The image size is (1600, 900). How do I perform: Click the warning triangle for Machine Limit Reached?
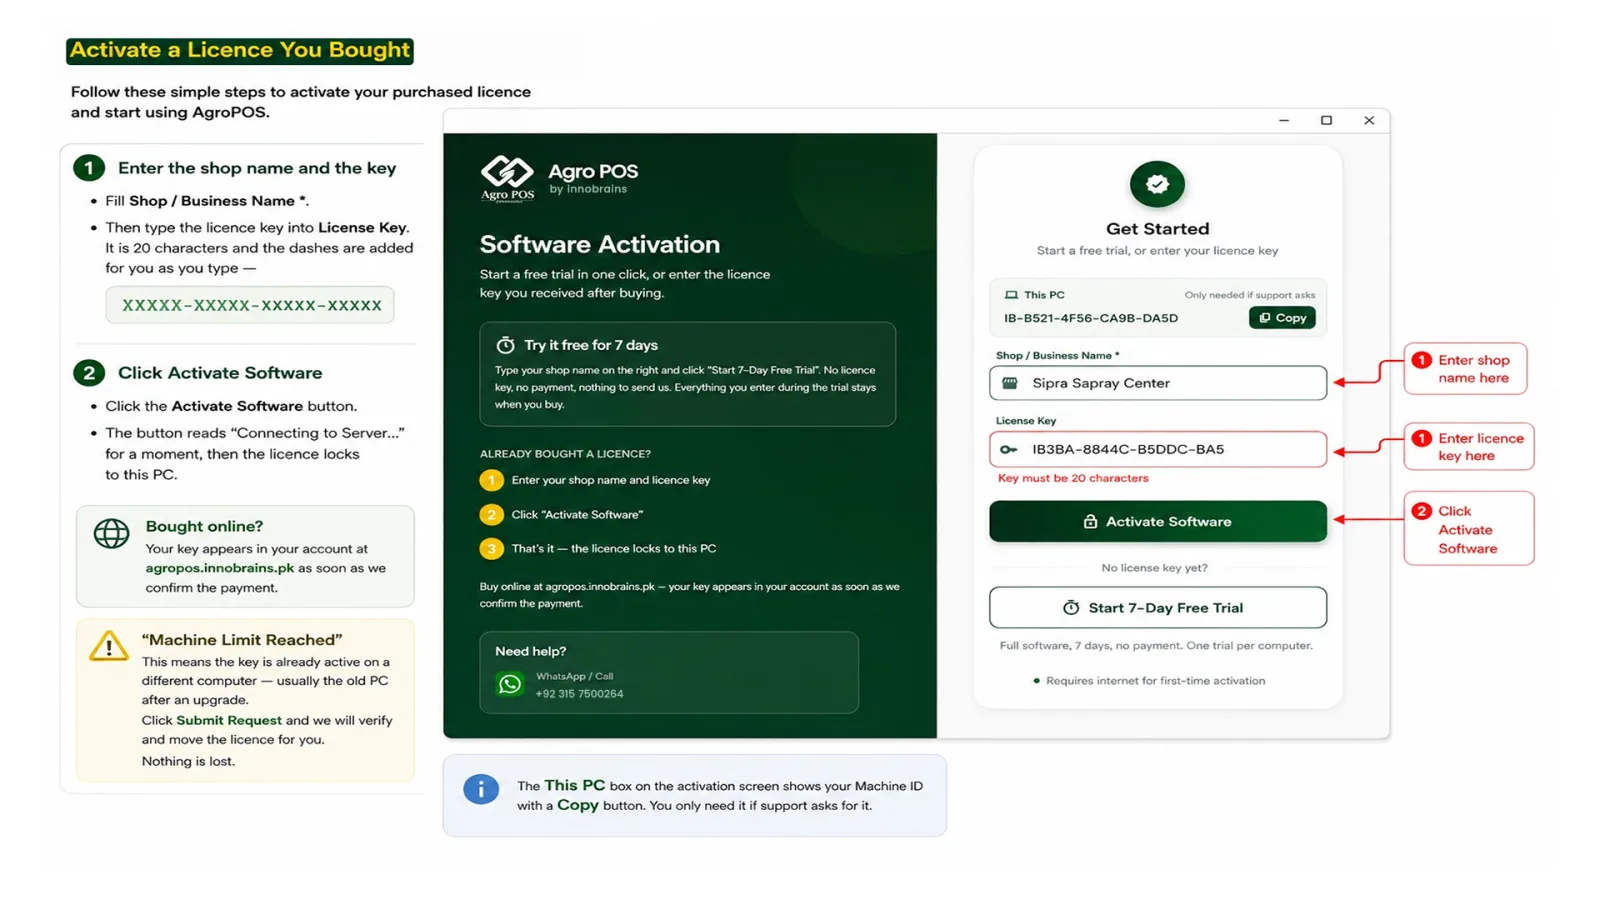109,646
